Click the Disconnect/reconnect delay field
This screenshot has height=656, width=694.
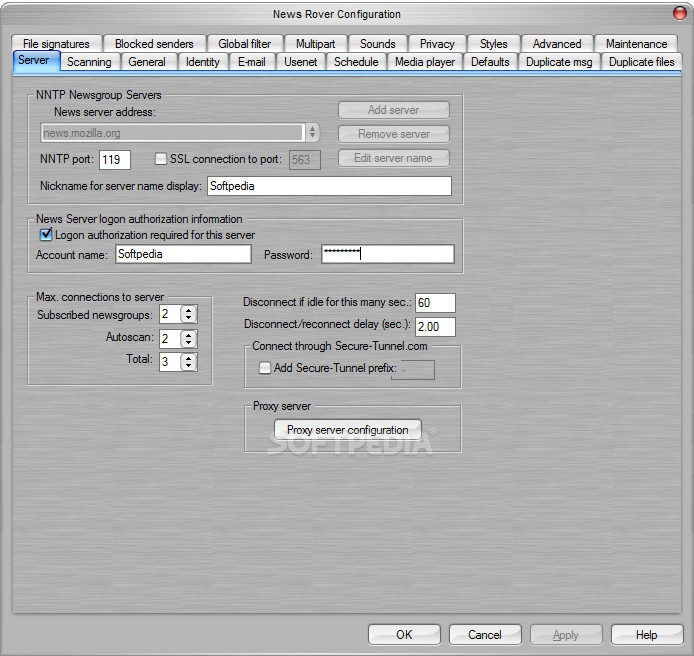tap(435, 327)
